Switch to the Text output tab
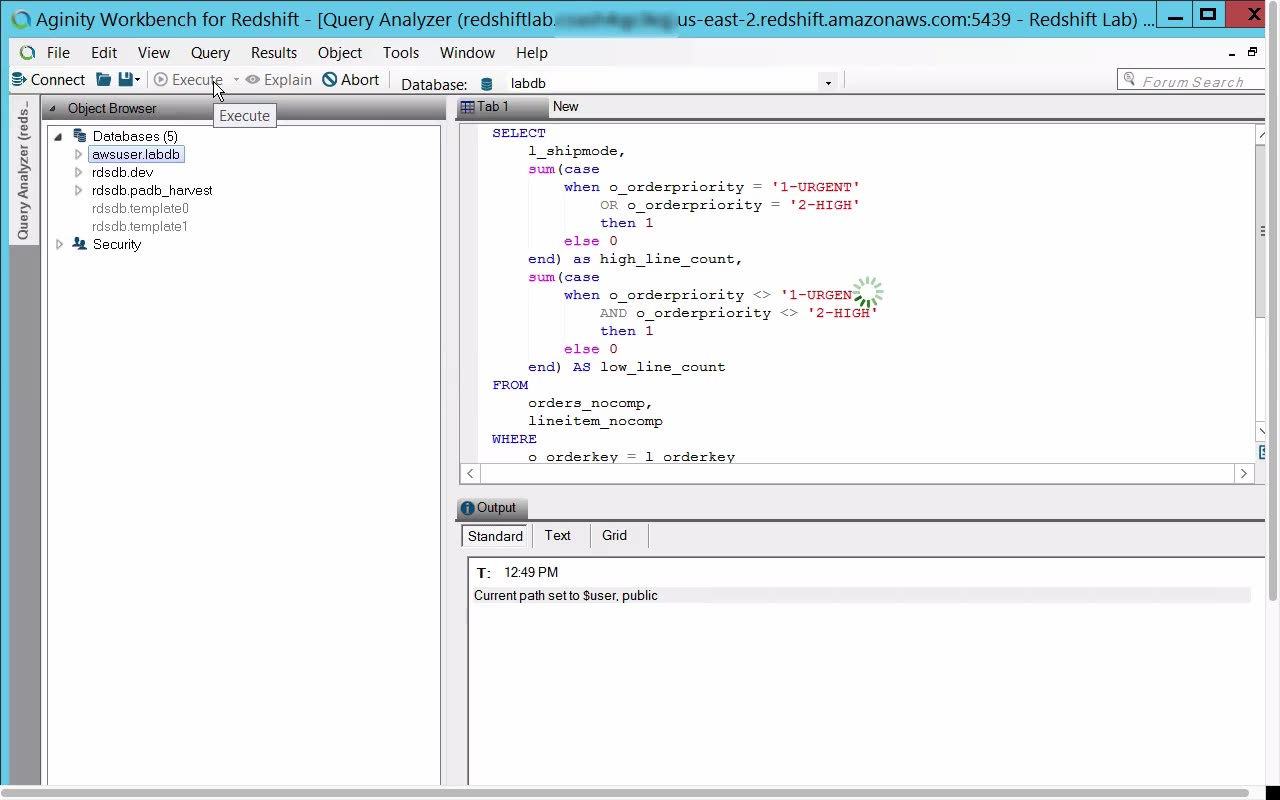This screenshot has height=800, width=1280. (x=557, y=536)
